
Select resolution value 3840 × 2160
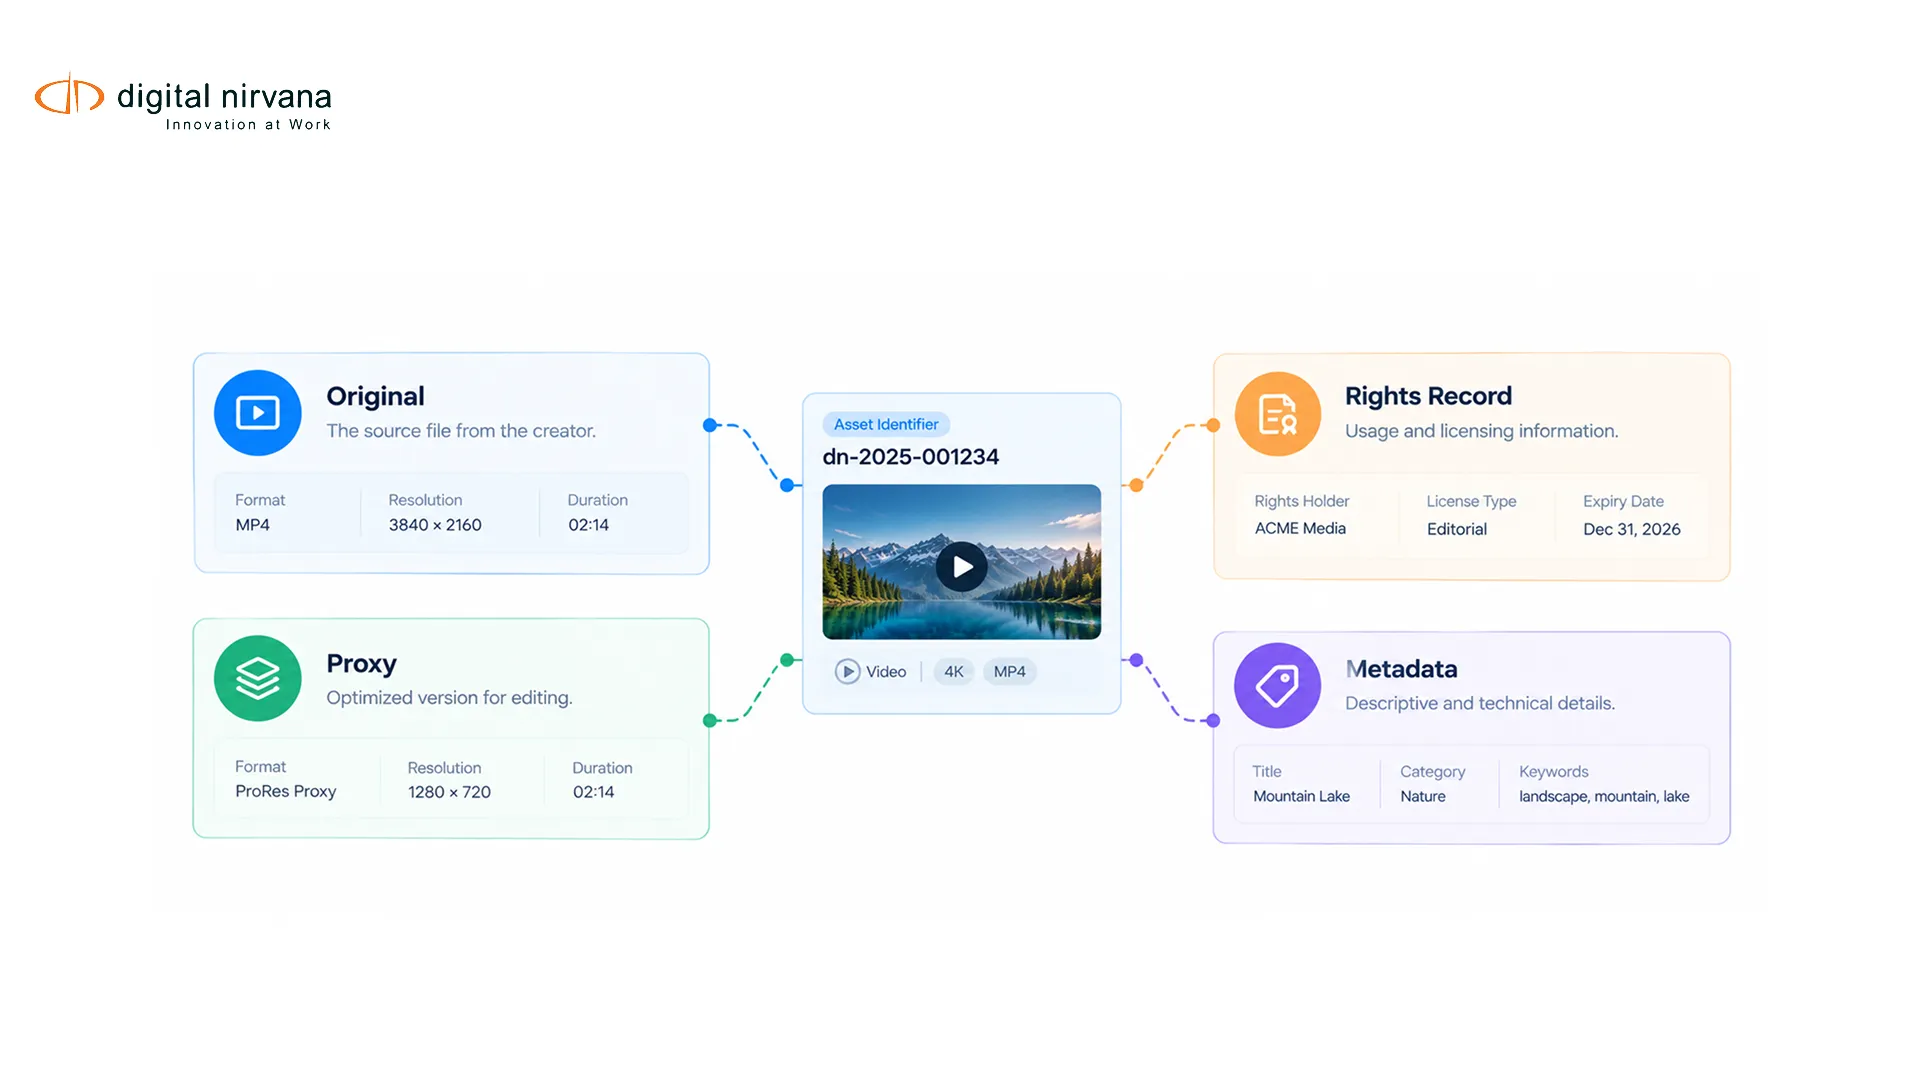click(435, 525)
